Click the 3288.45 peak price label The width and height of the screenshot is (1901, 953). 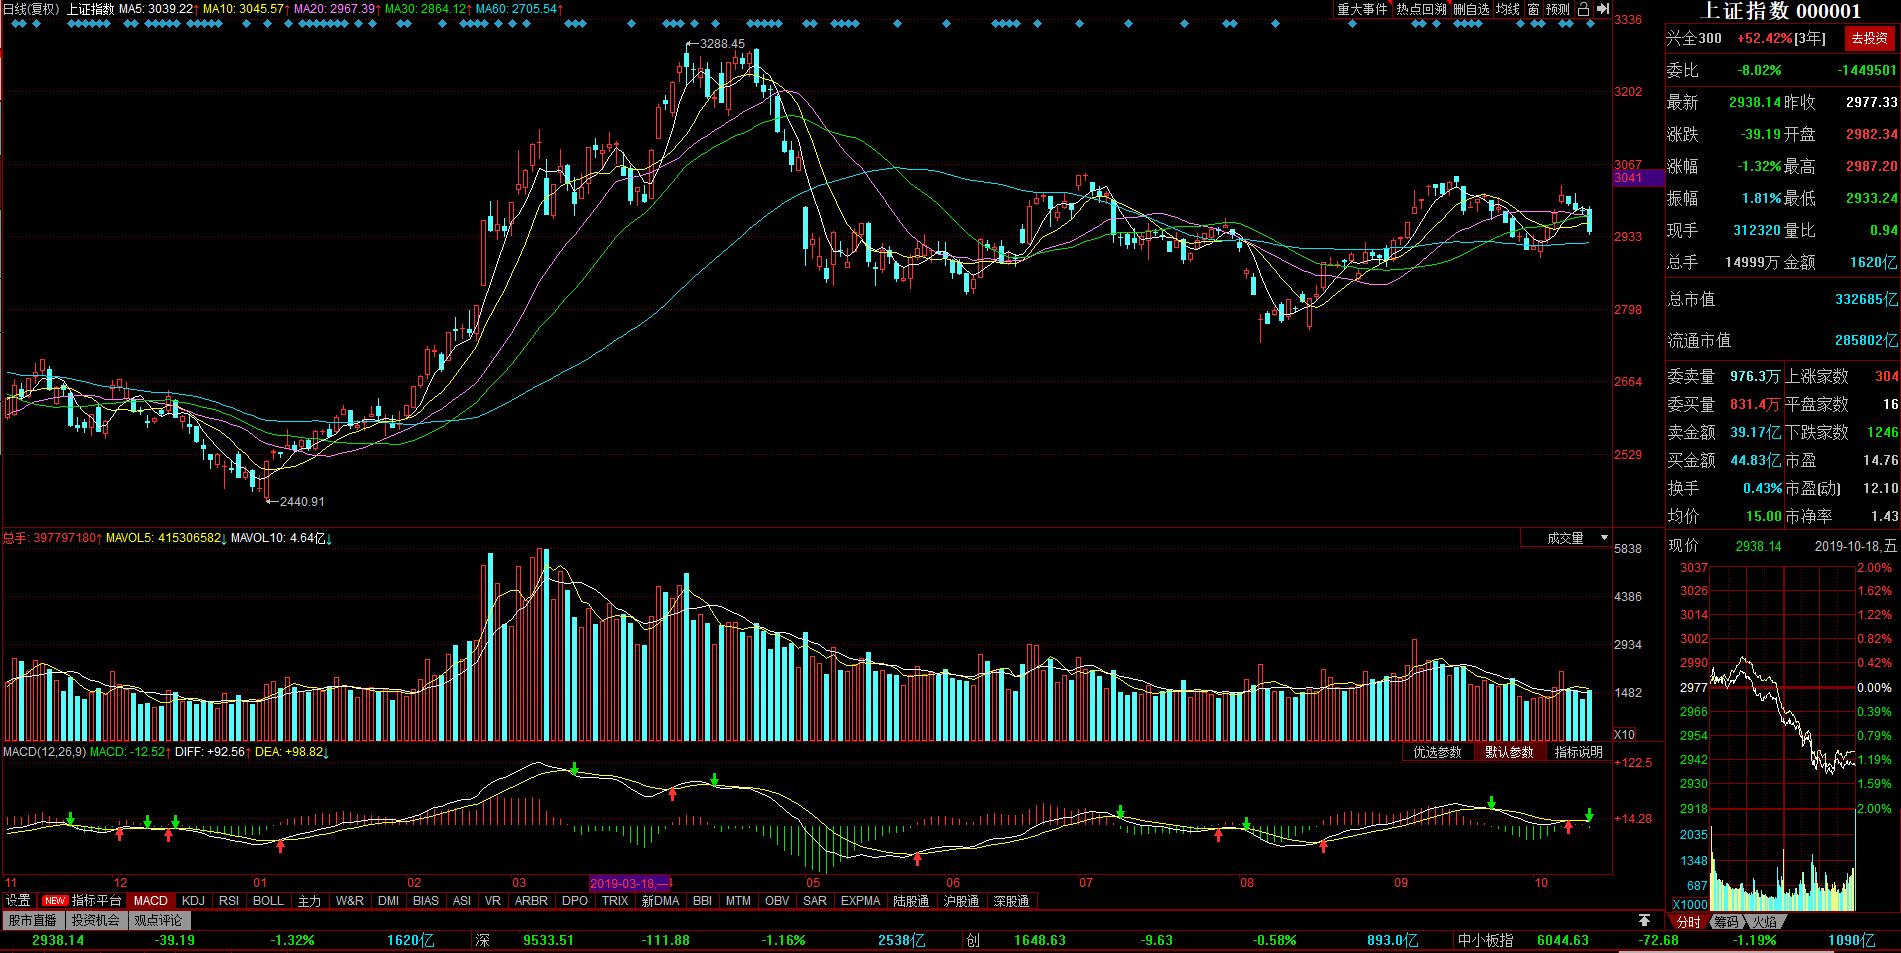721,43
